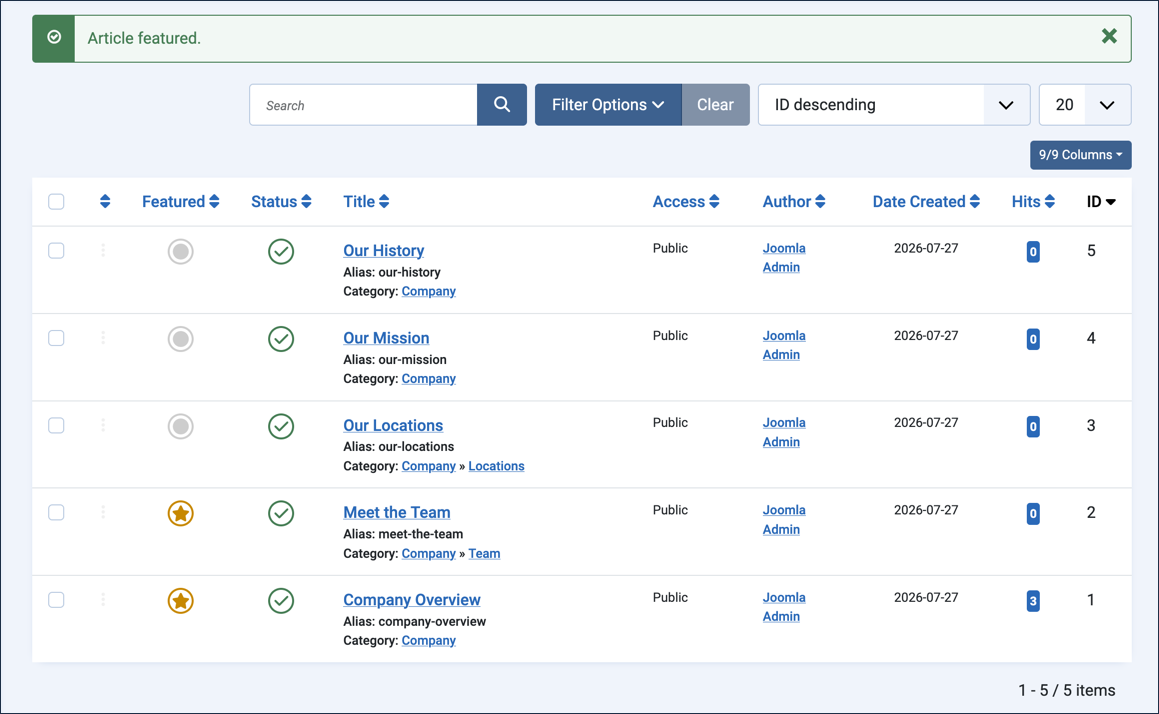Sort table by Date Created column
Viewport: 1159px width, 714px height.
pos(926,202)
